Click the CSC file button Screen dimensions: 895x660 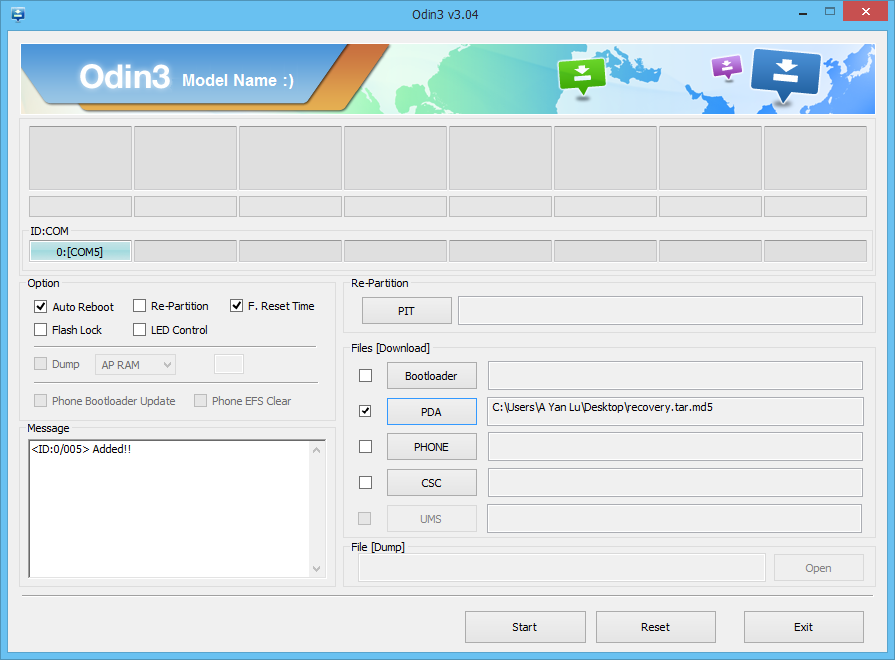click(x=432, y=483)
